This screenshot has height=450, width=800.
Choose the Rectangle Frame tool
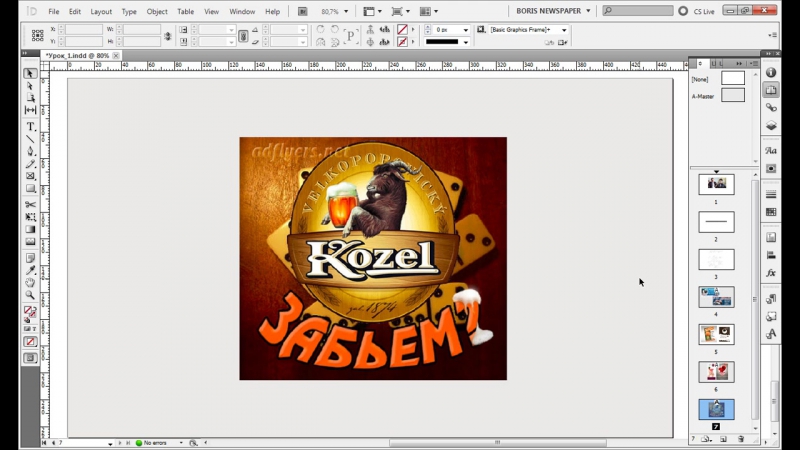click(30, 176)
